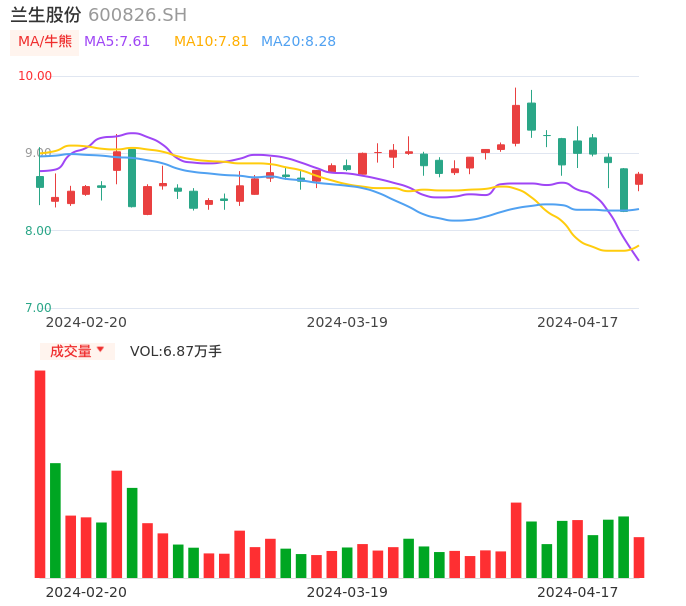
Task: Click the VOL:6.87万手 volume readout
Action: click(176, 351)
